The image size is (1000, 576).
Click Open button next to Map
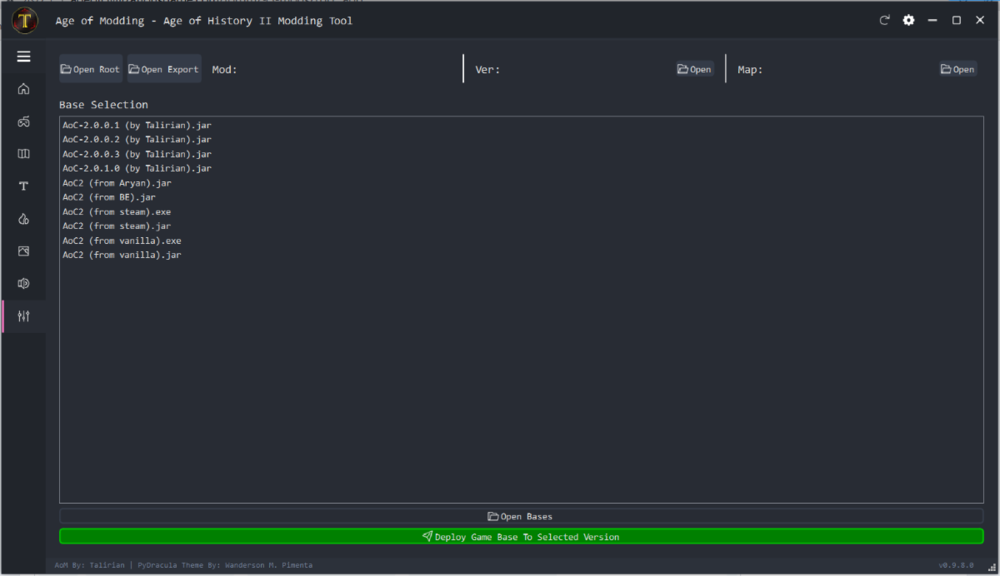(958, 69)
